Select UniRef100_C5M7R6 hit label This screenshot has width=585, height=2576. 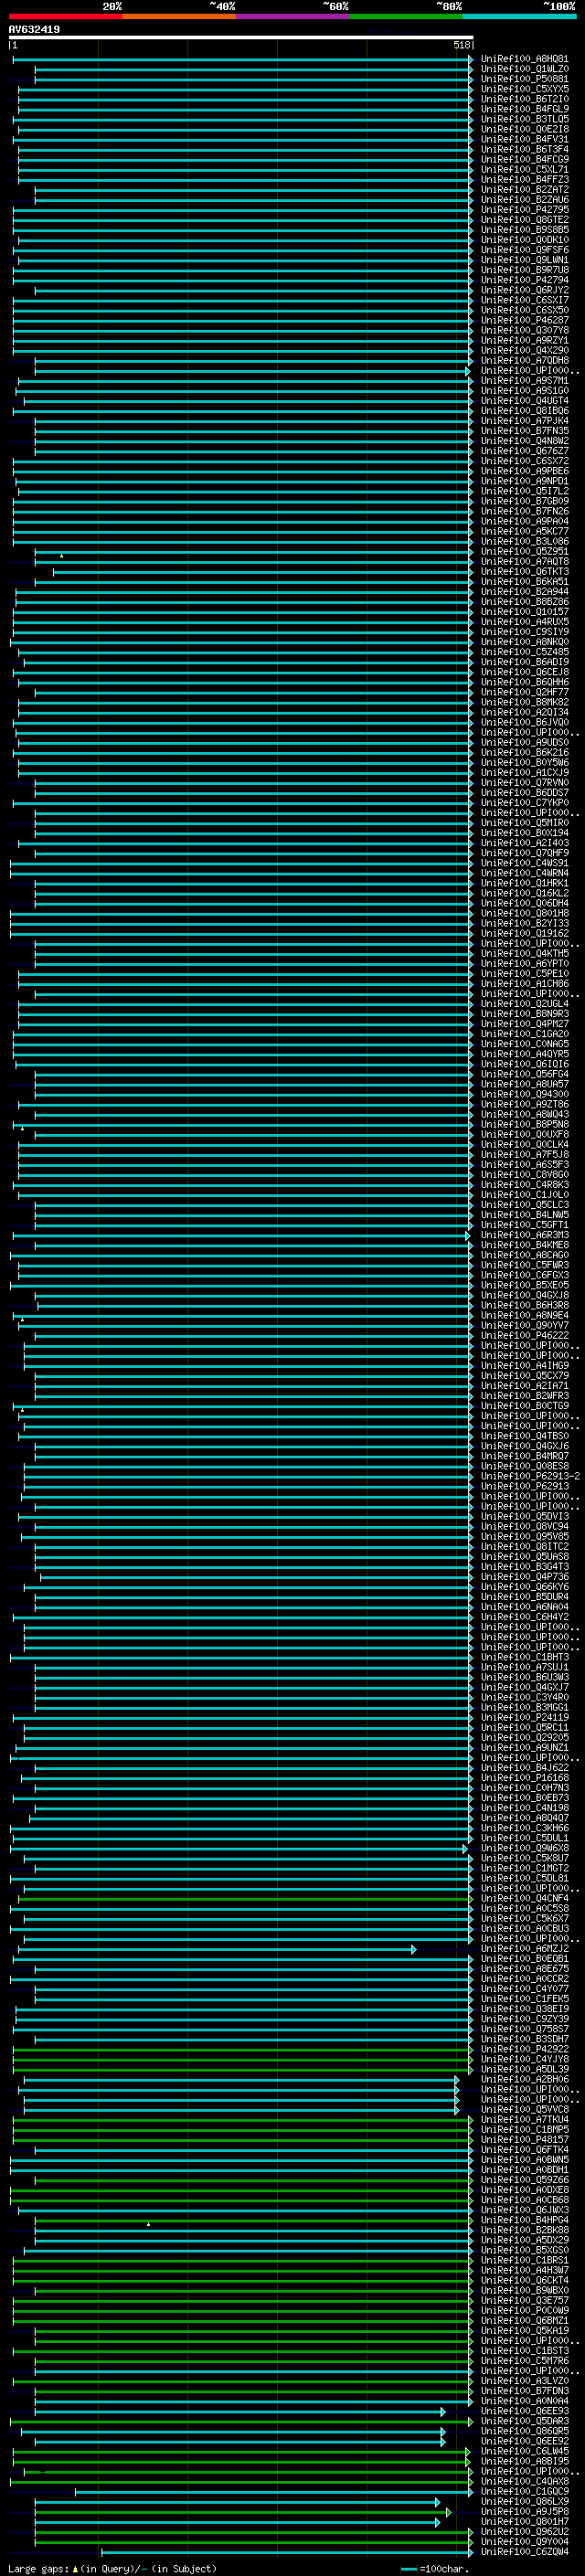pyautogui.click(x=525, y=2360)
